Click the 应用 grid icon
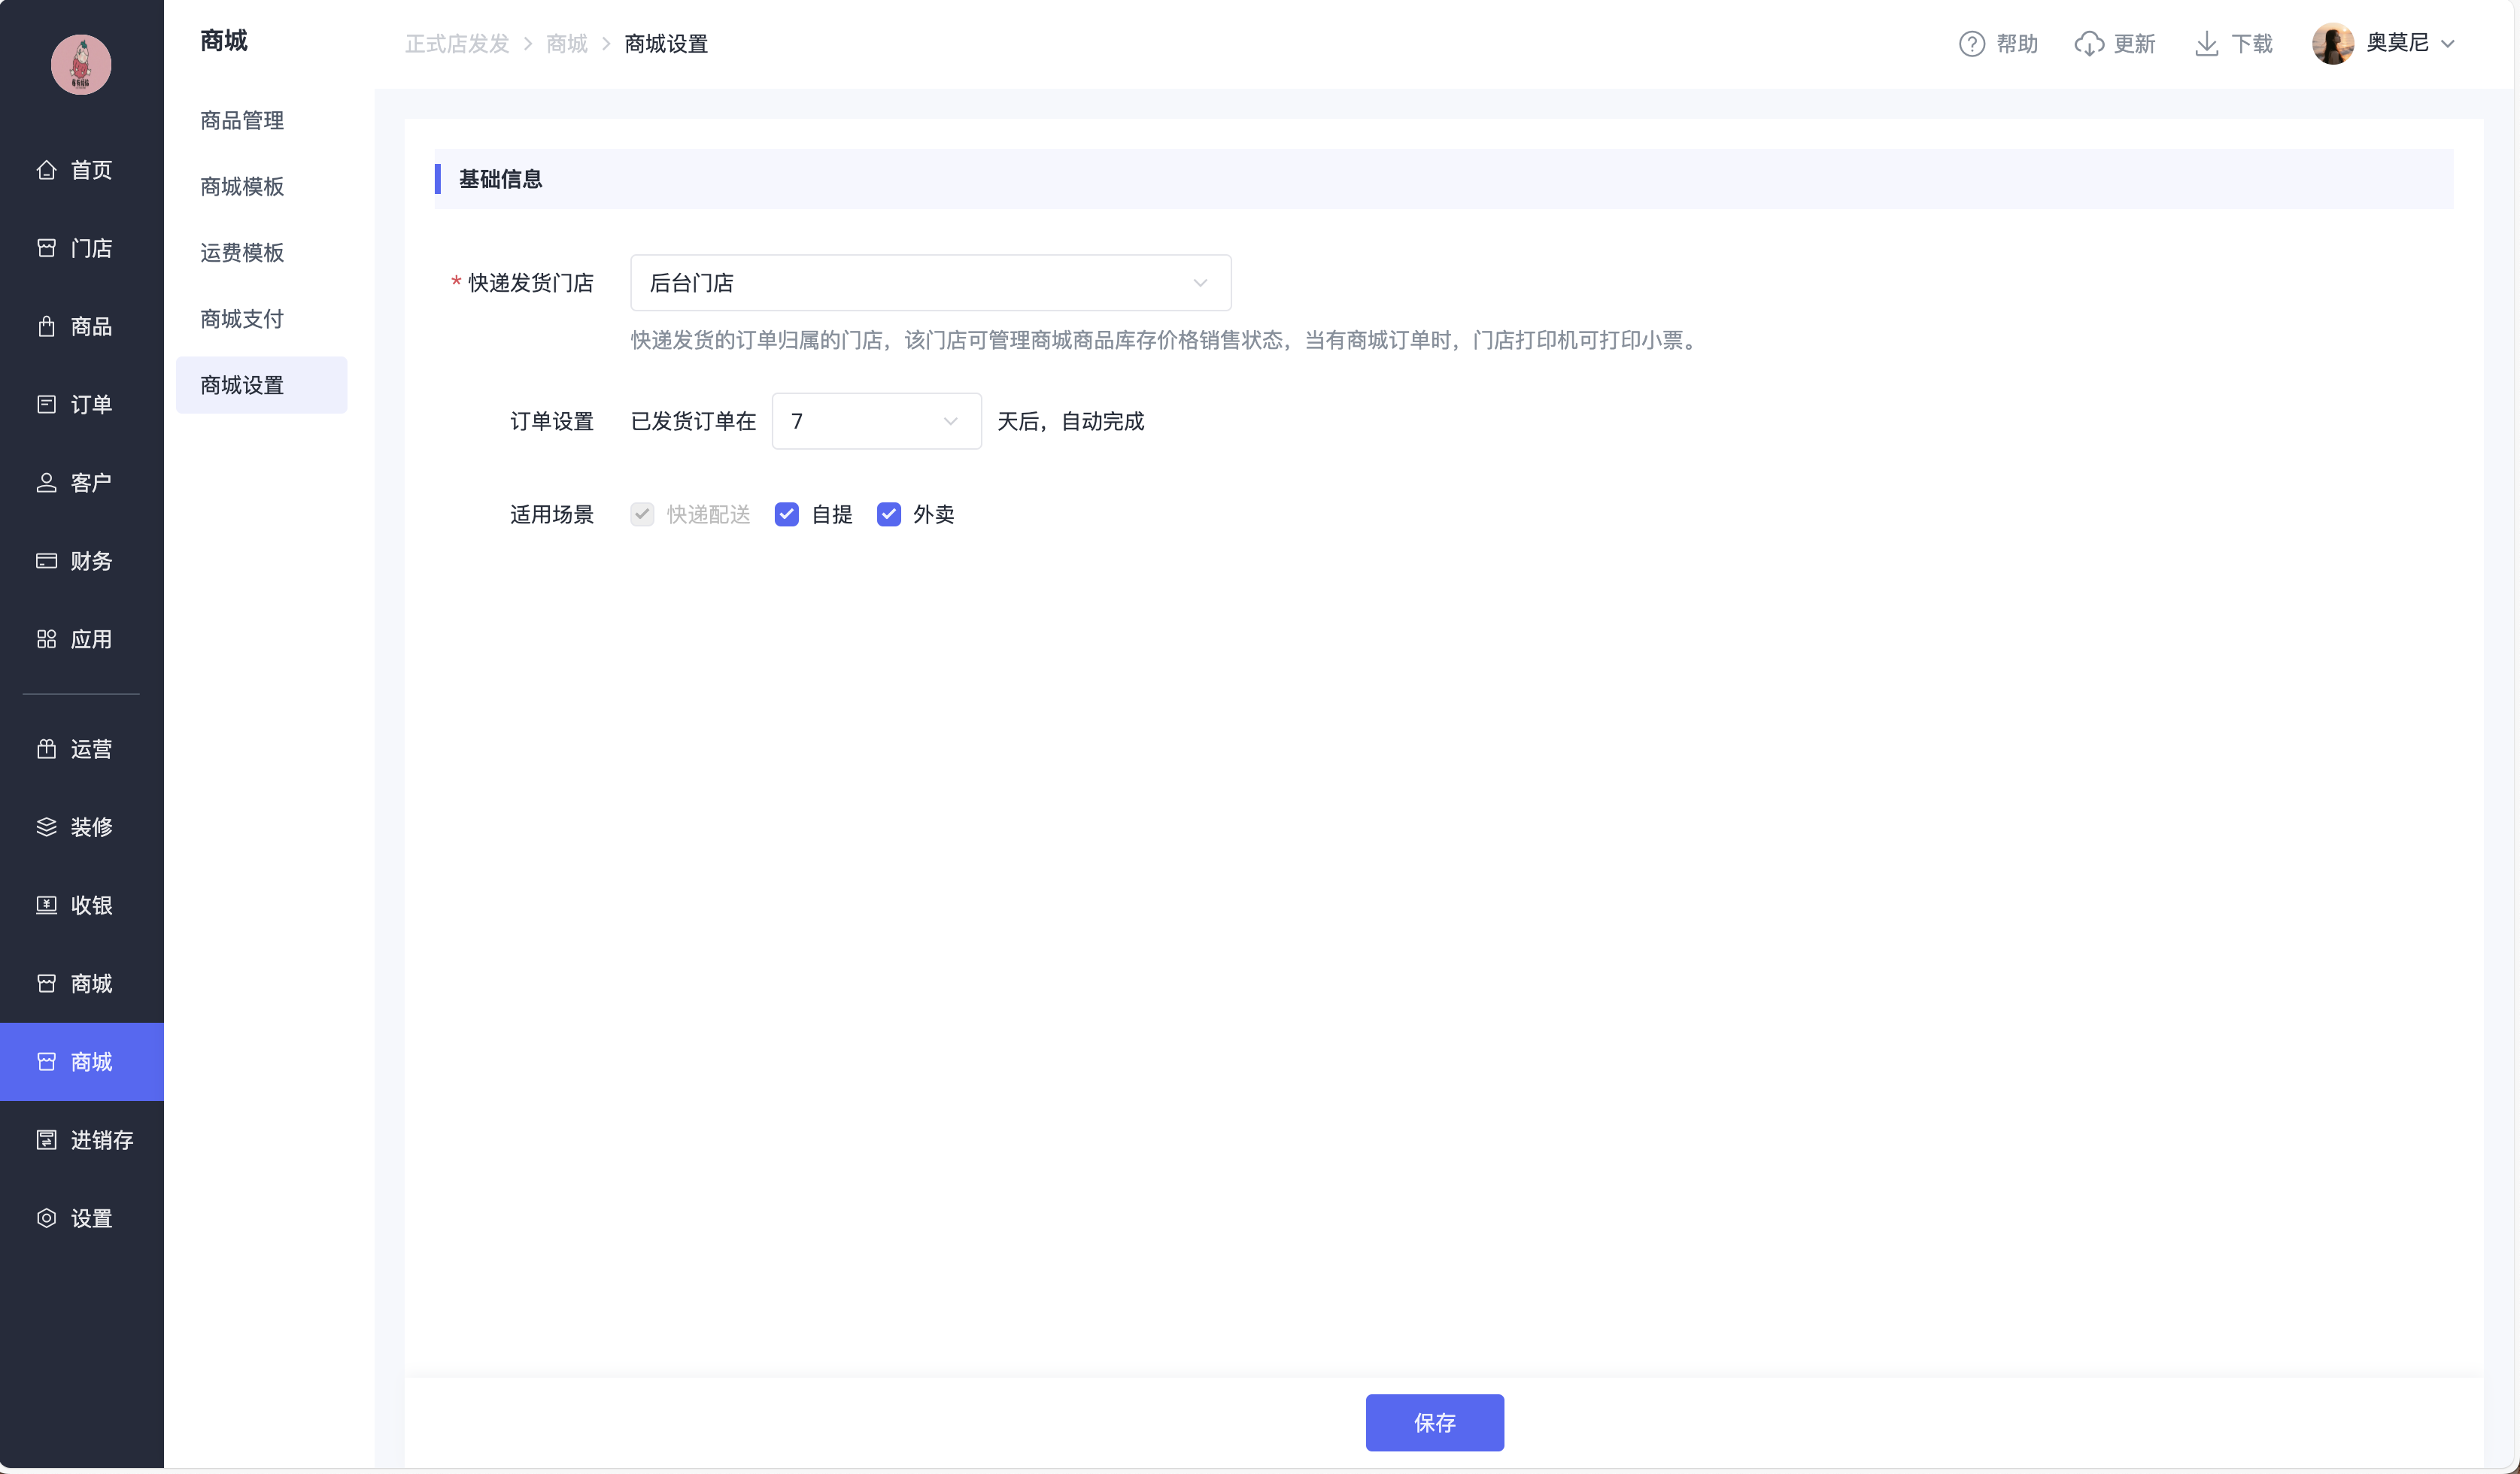The width and height of the screenshot is (2520, 1474). tap(46, 639)
